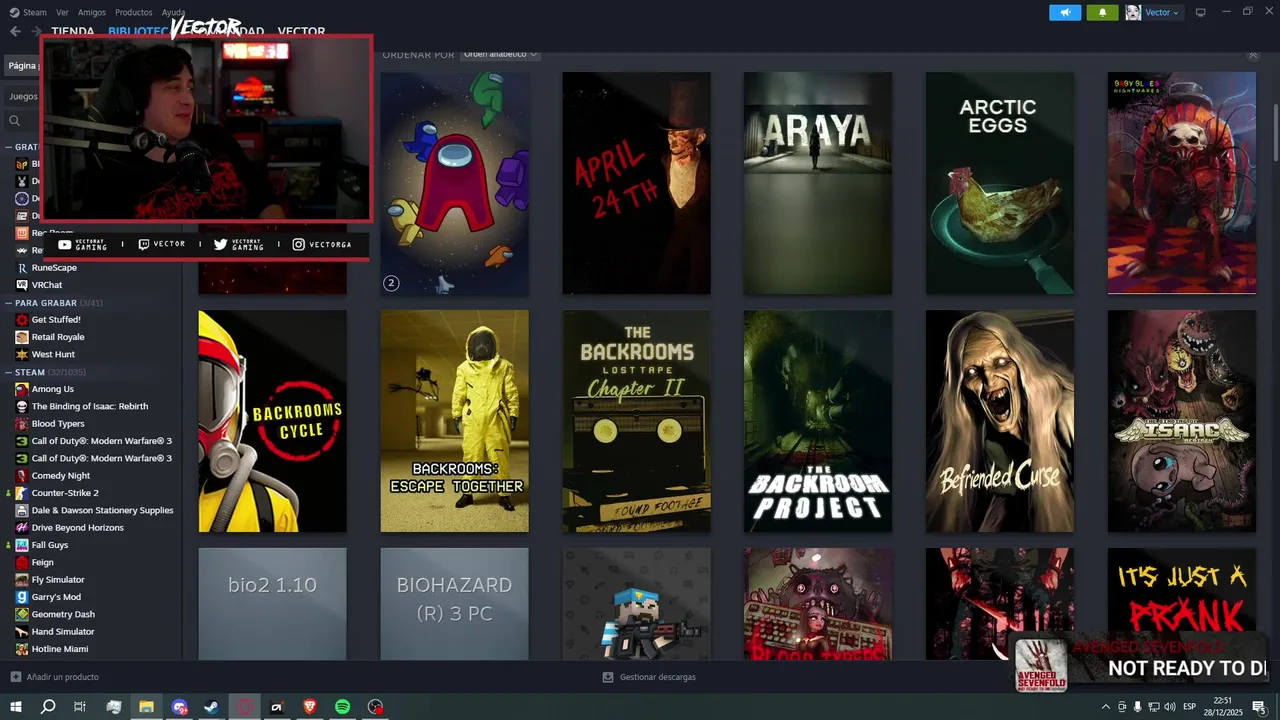This screenshot has width=1280, height=720.
Task: Click the Feign sidebar icon
Action: 22,562
